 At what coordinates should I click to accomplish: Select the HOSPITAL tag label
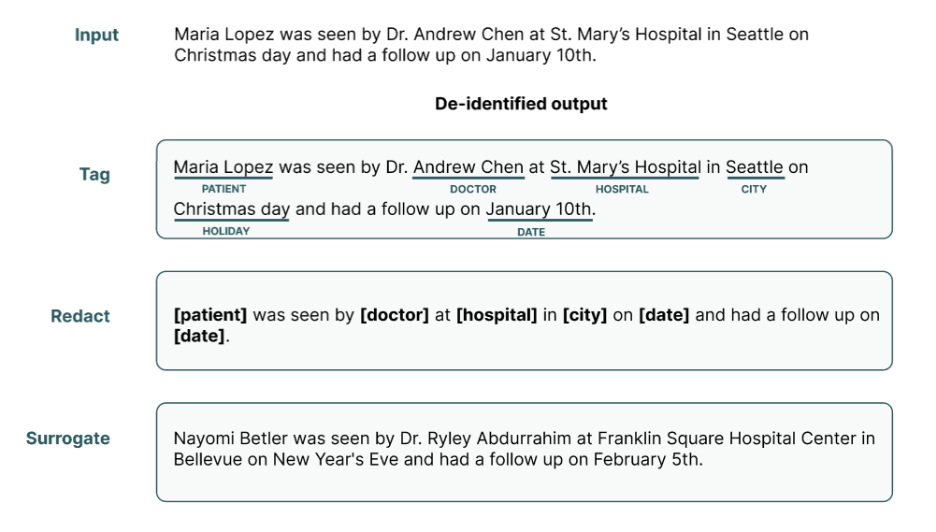[621, 189]
